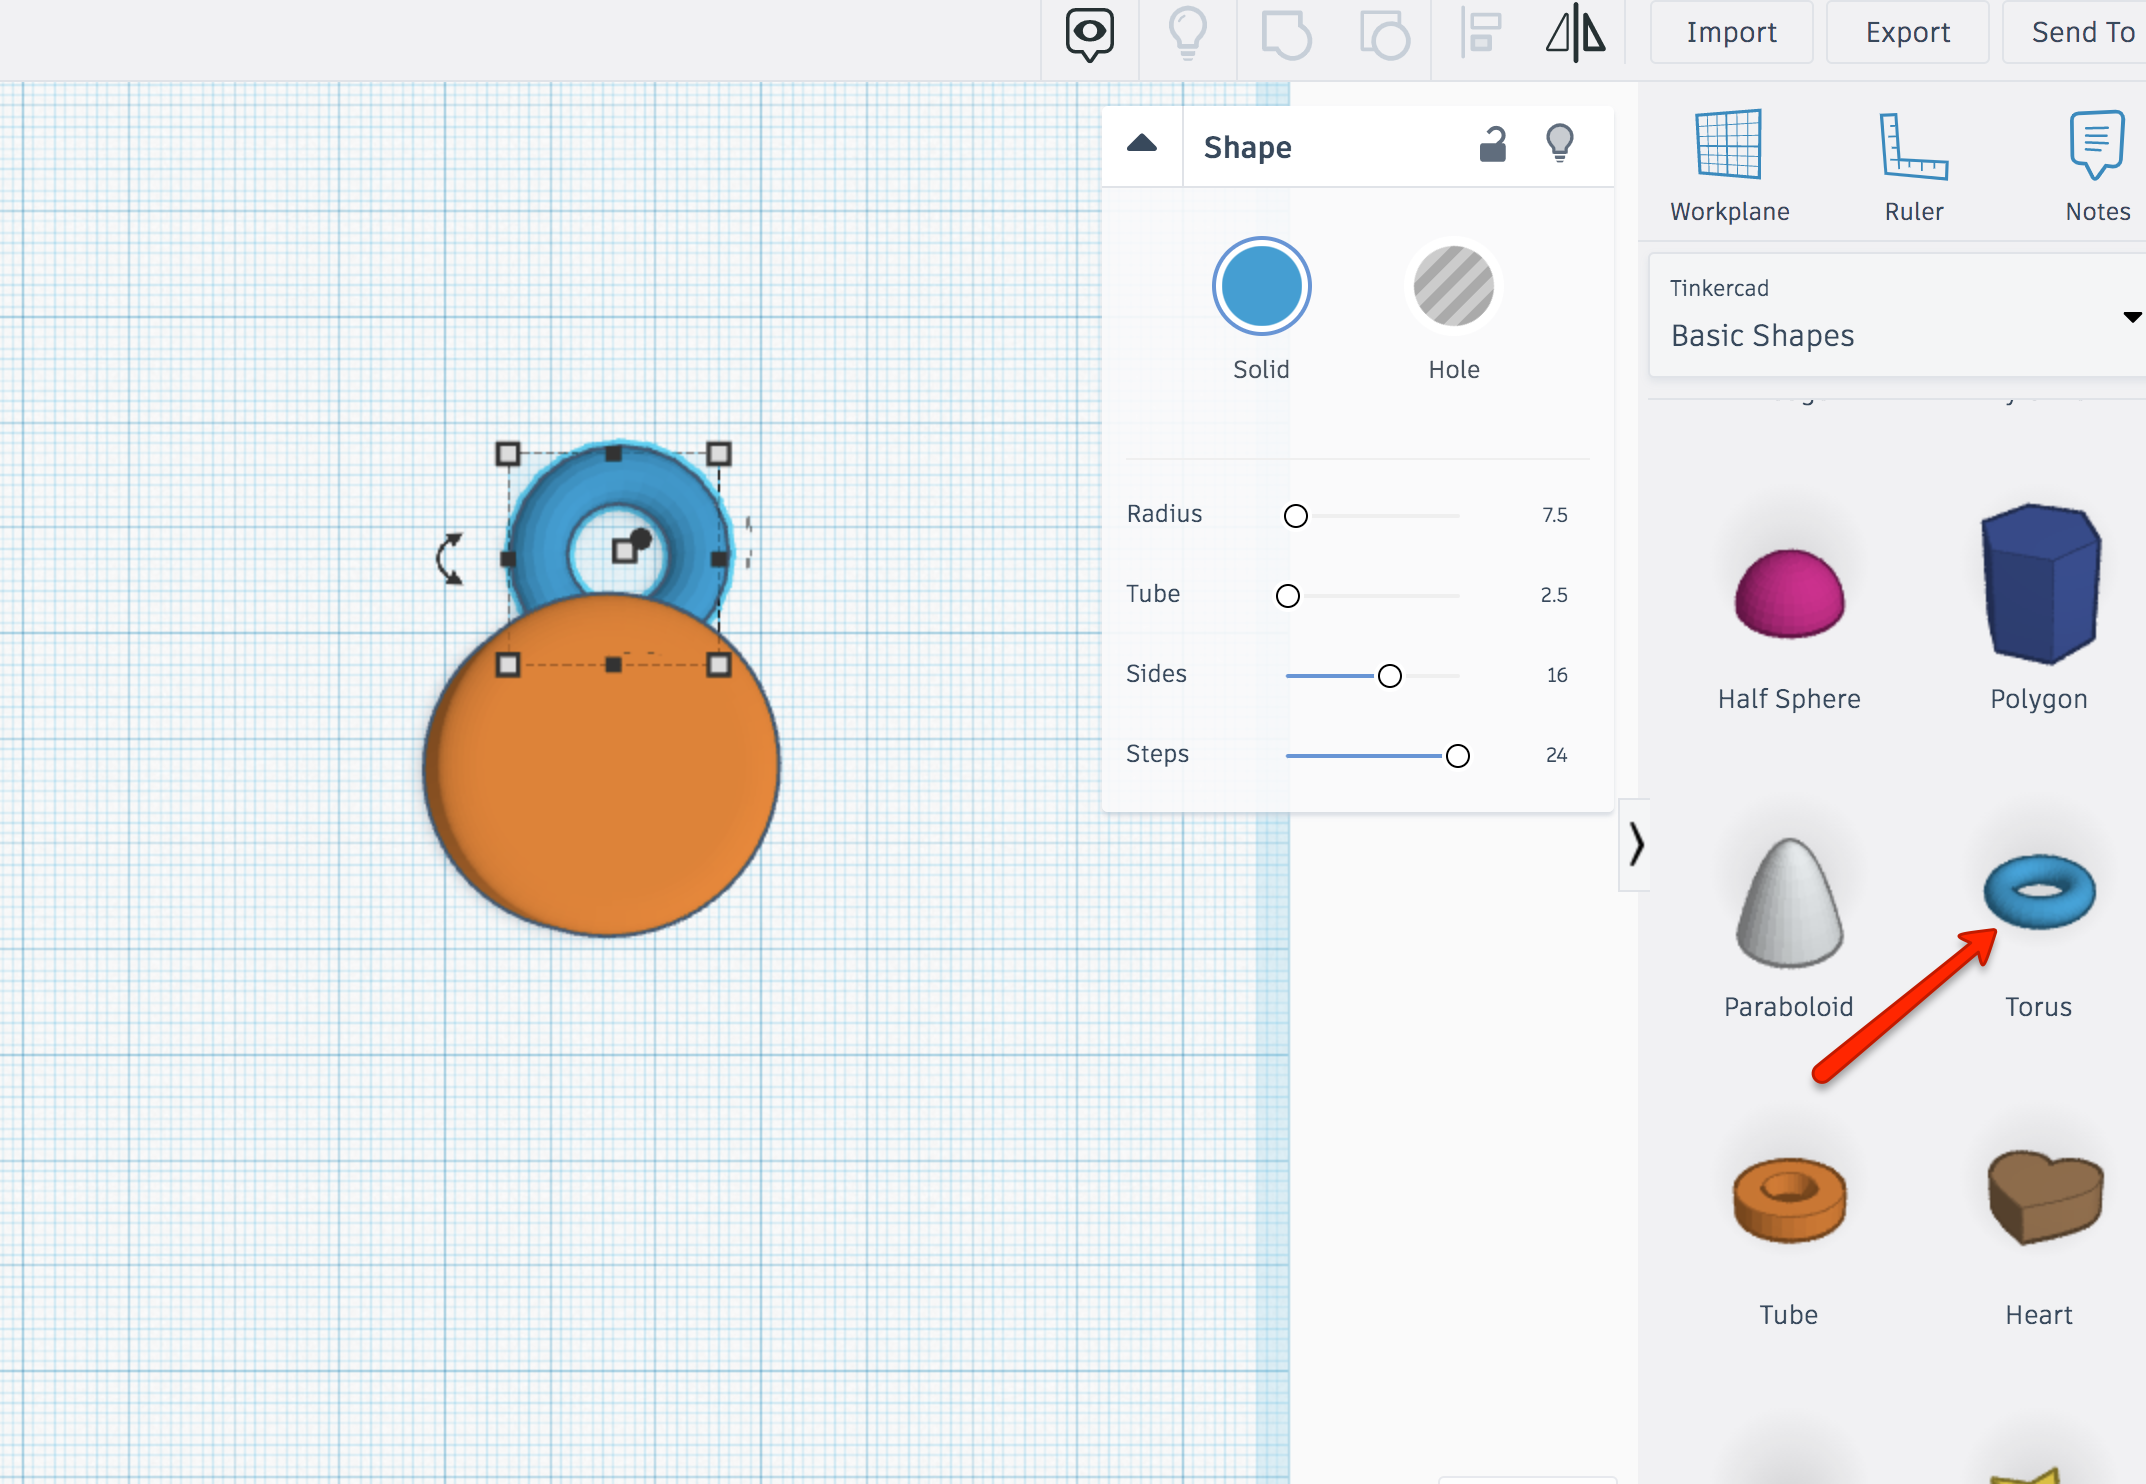Click the Radius input field value
This screenshot has height=1484, width=2146.
[x=1551, y=512]
